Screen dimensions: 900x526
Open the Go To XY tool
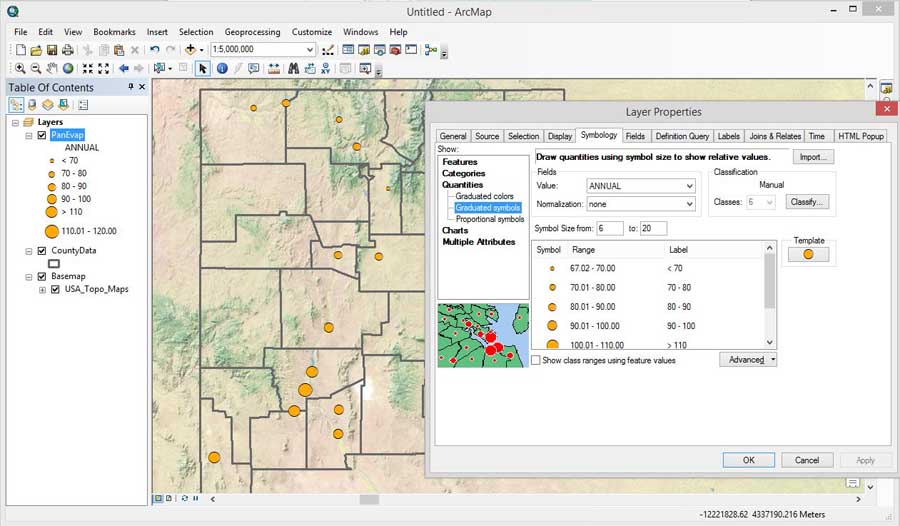pos(325,68)
